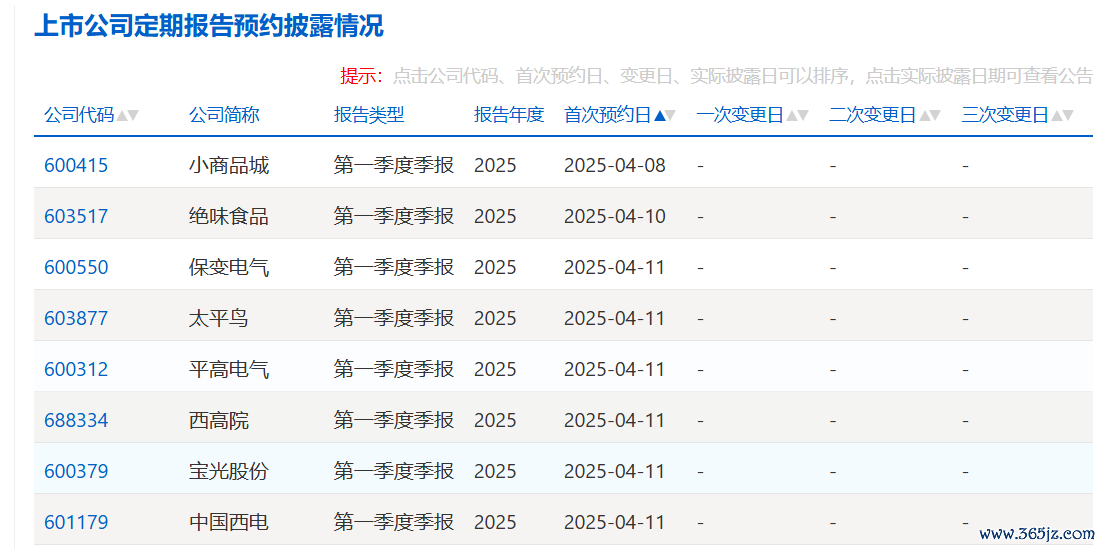Click the 报告类型 column header
Screen dimensions: 1102x549
(369, 115)
